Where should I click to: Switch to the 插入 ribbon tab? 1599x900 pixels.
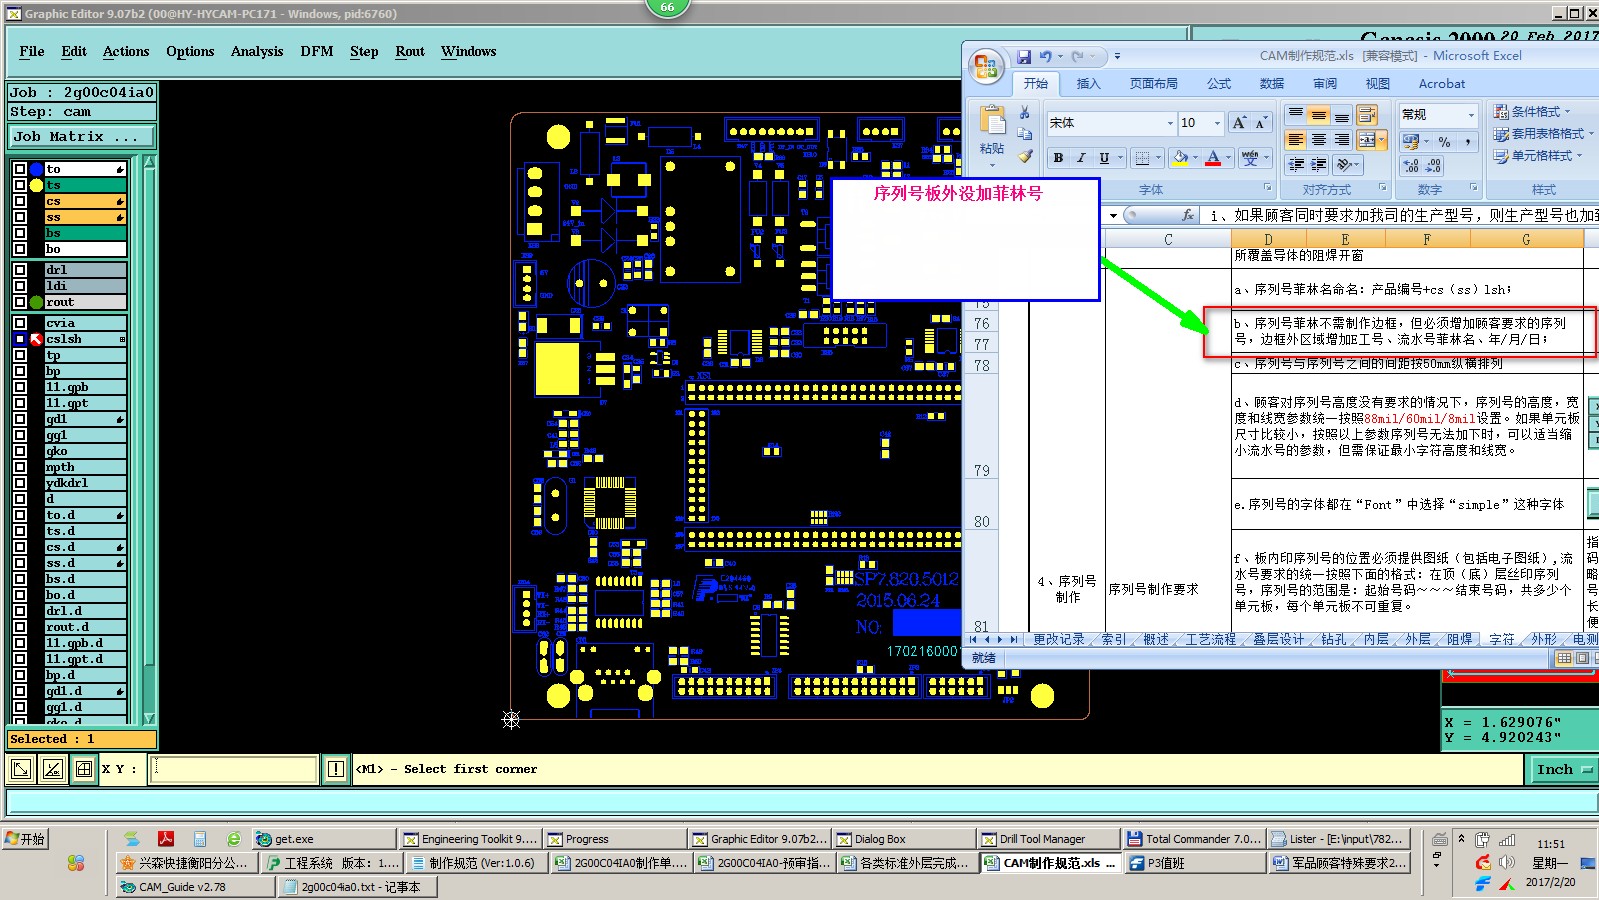pyautogui.click(x=1088, y=84)
